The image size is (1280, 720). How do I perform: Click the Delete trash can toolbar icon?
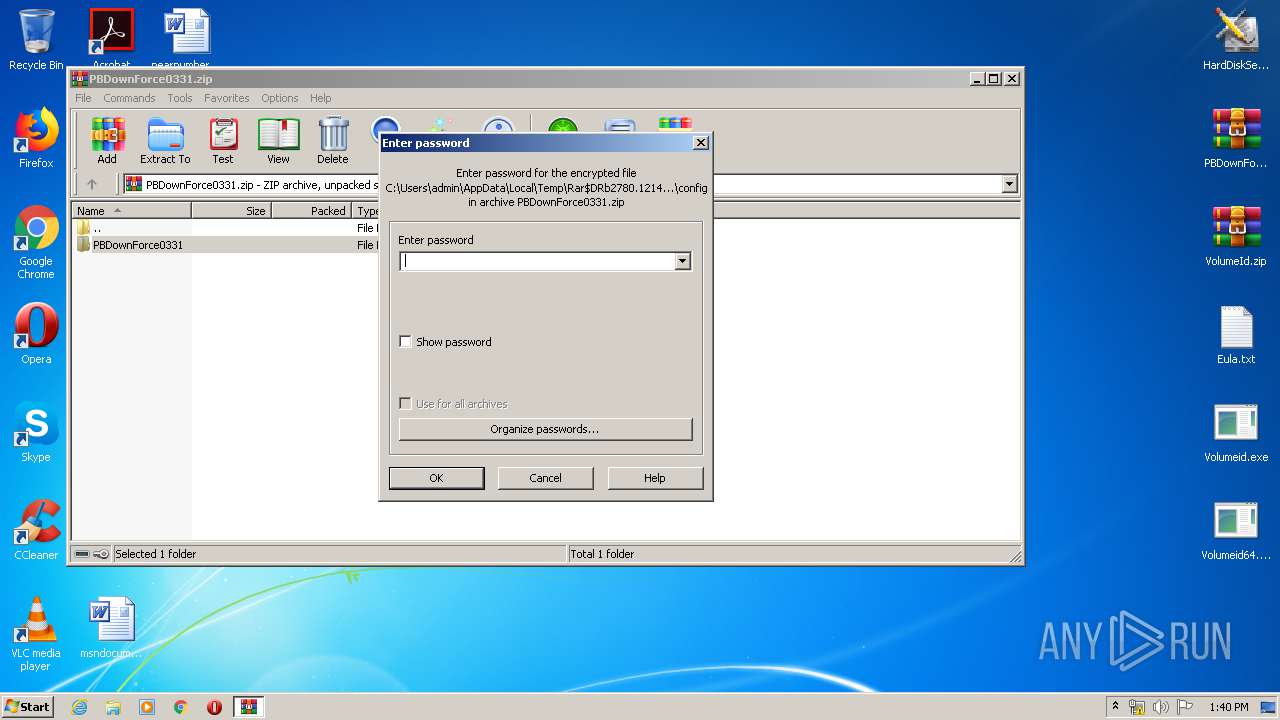333,141
